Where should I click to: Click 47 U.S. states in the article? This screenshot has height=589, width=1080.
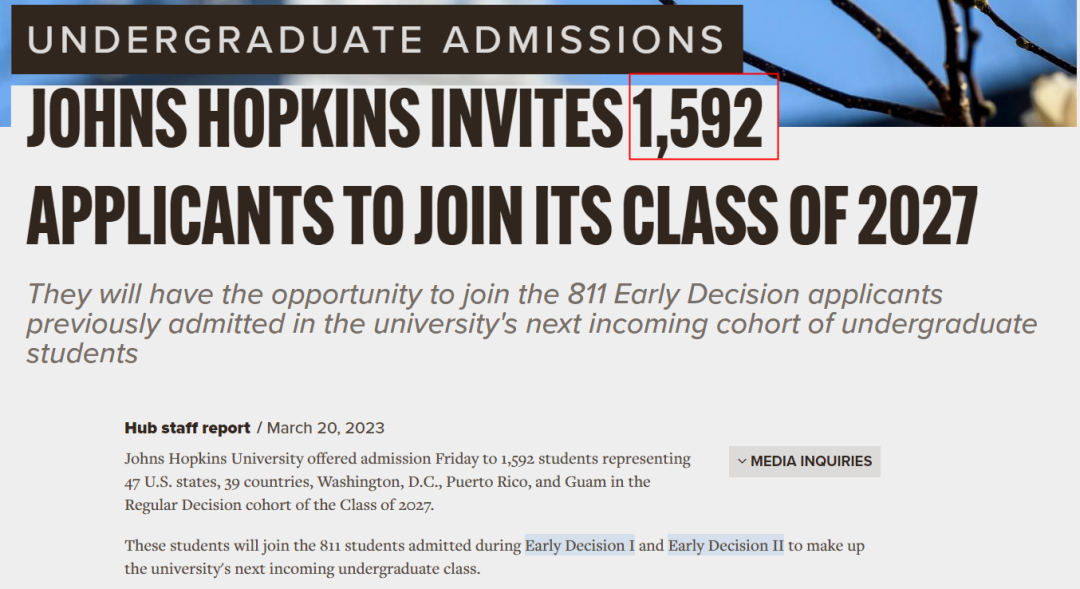[170, 482]
